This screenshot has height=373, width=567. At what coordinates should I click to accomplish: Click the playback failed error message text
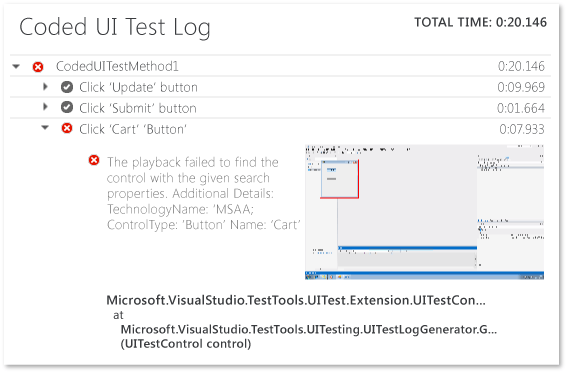click(204, 193)
